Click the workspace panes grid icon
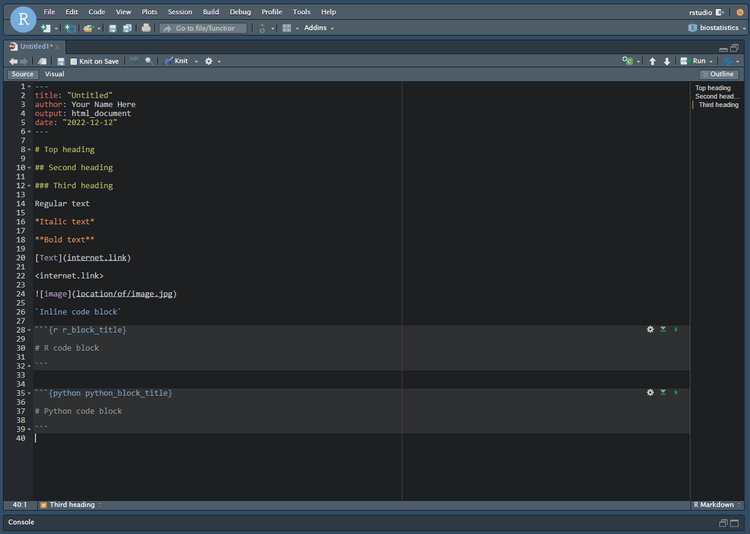This screenshot has width=750, height=534. [x=287, y=28]
